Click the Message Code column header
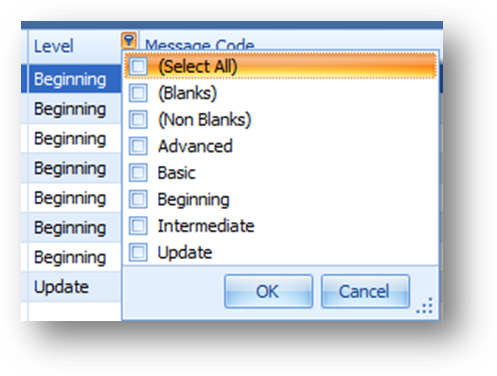The width and height of the screenshot is (497, 376). [199, 44]
